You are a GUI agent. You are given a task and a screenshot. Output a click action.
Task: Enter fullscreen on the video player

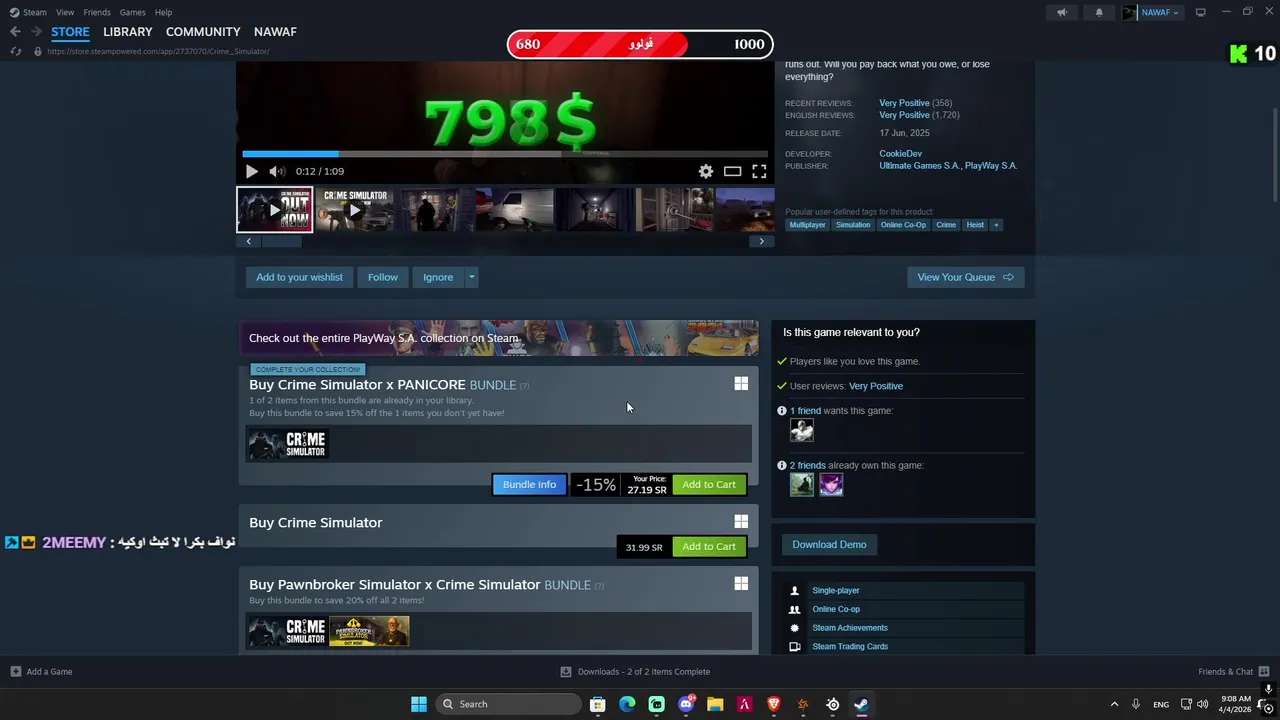pos(759,171)
